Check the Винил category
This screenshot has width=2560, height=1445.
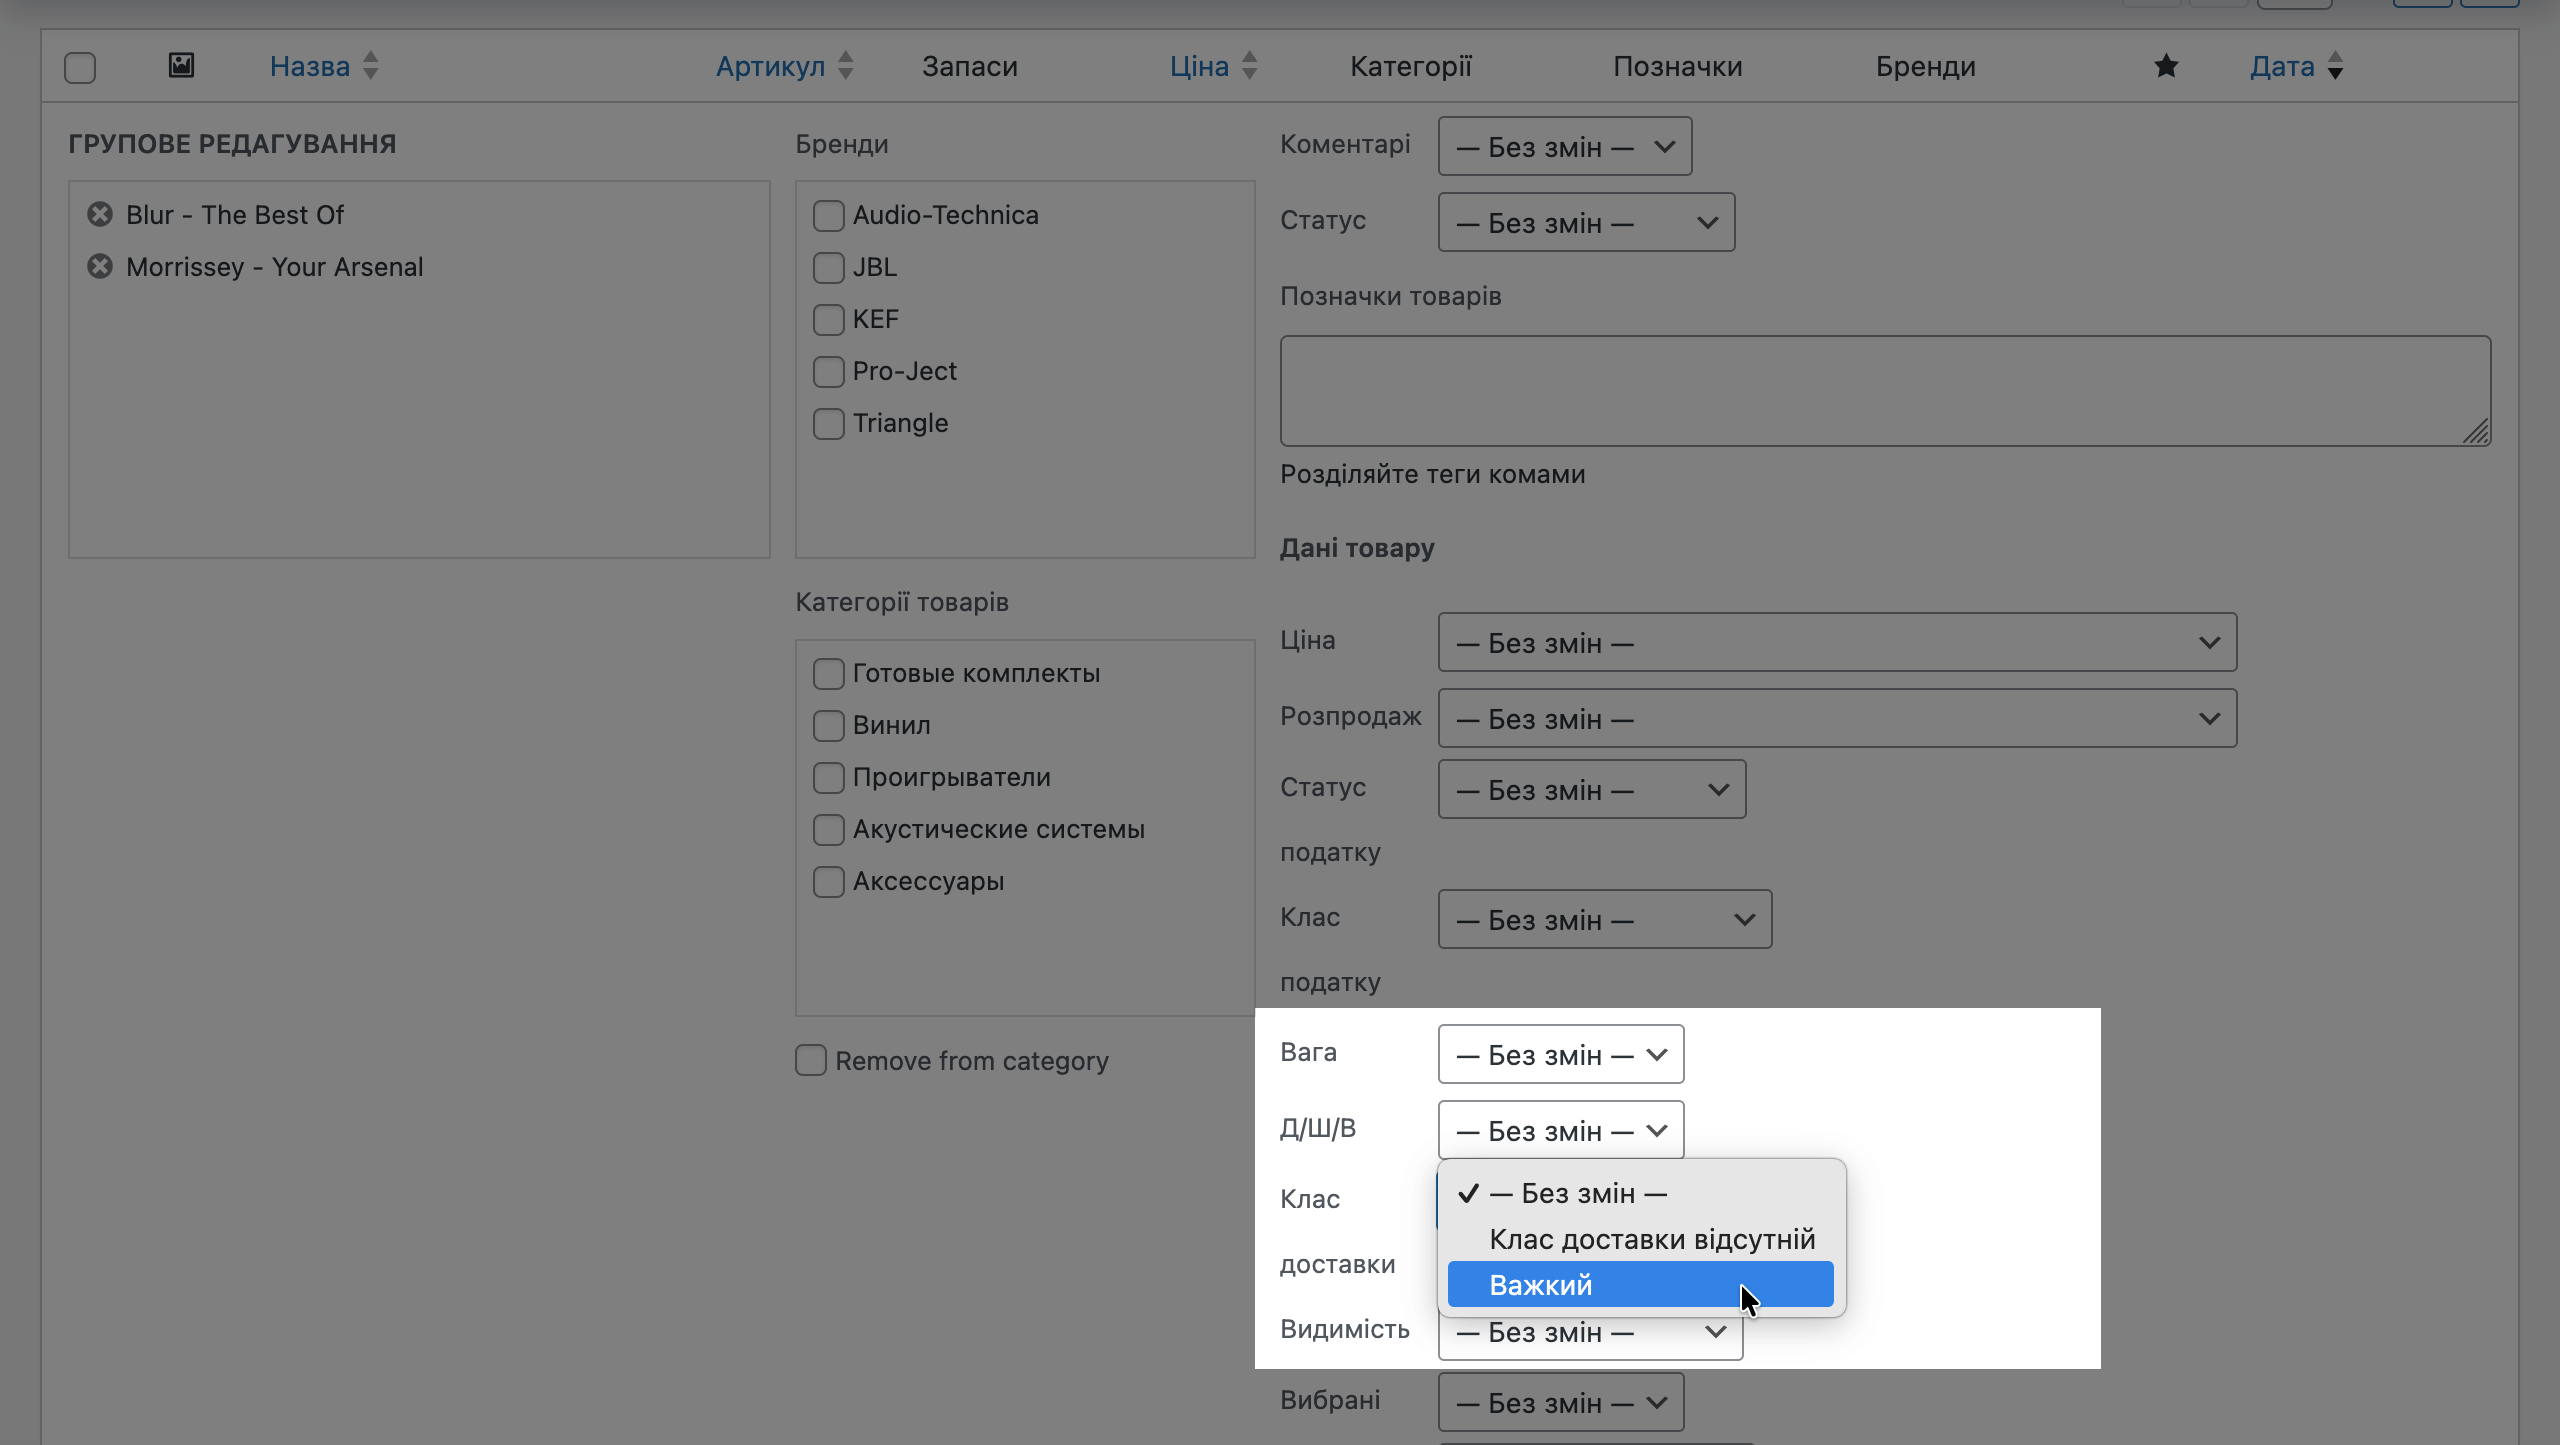pos(828,725)
